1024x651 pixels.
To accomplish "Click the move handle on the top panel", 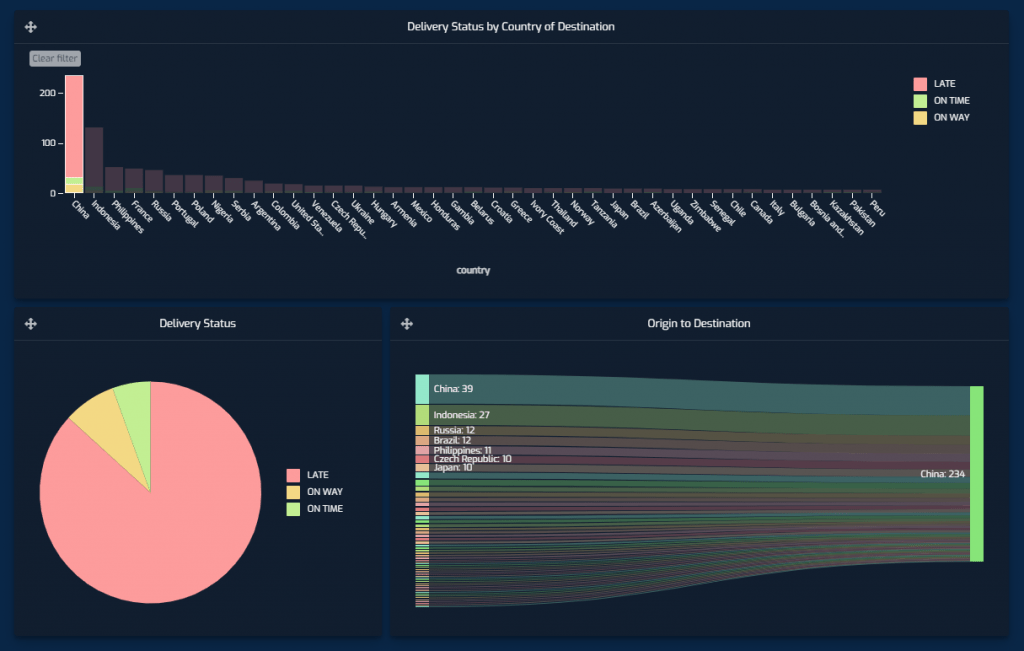I will pos(30,27).
